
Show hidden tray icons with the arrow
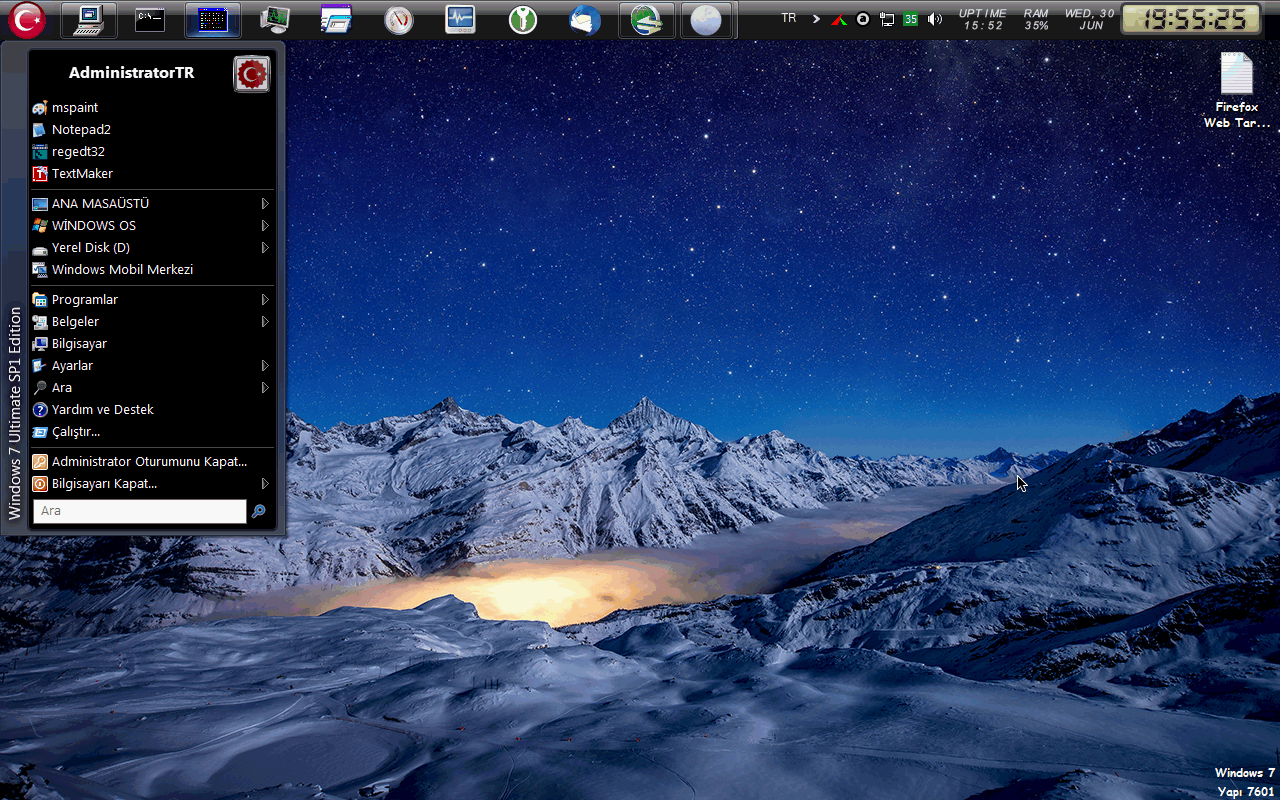tap(816, 19)
